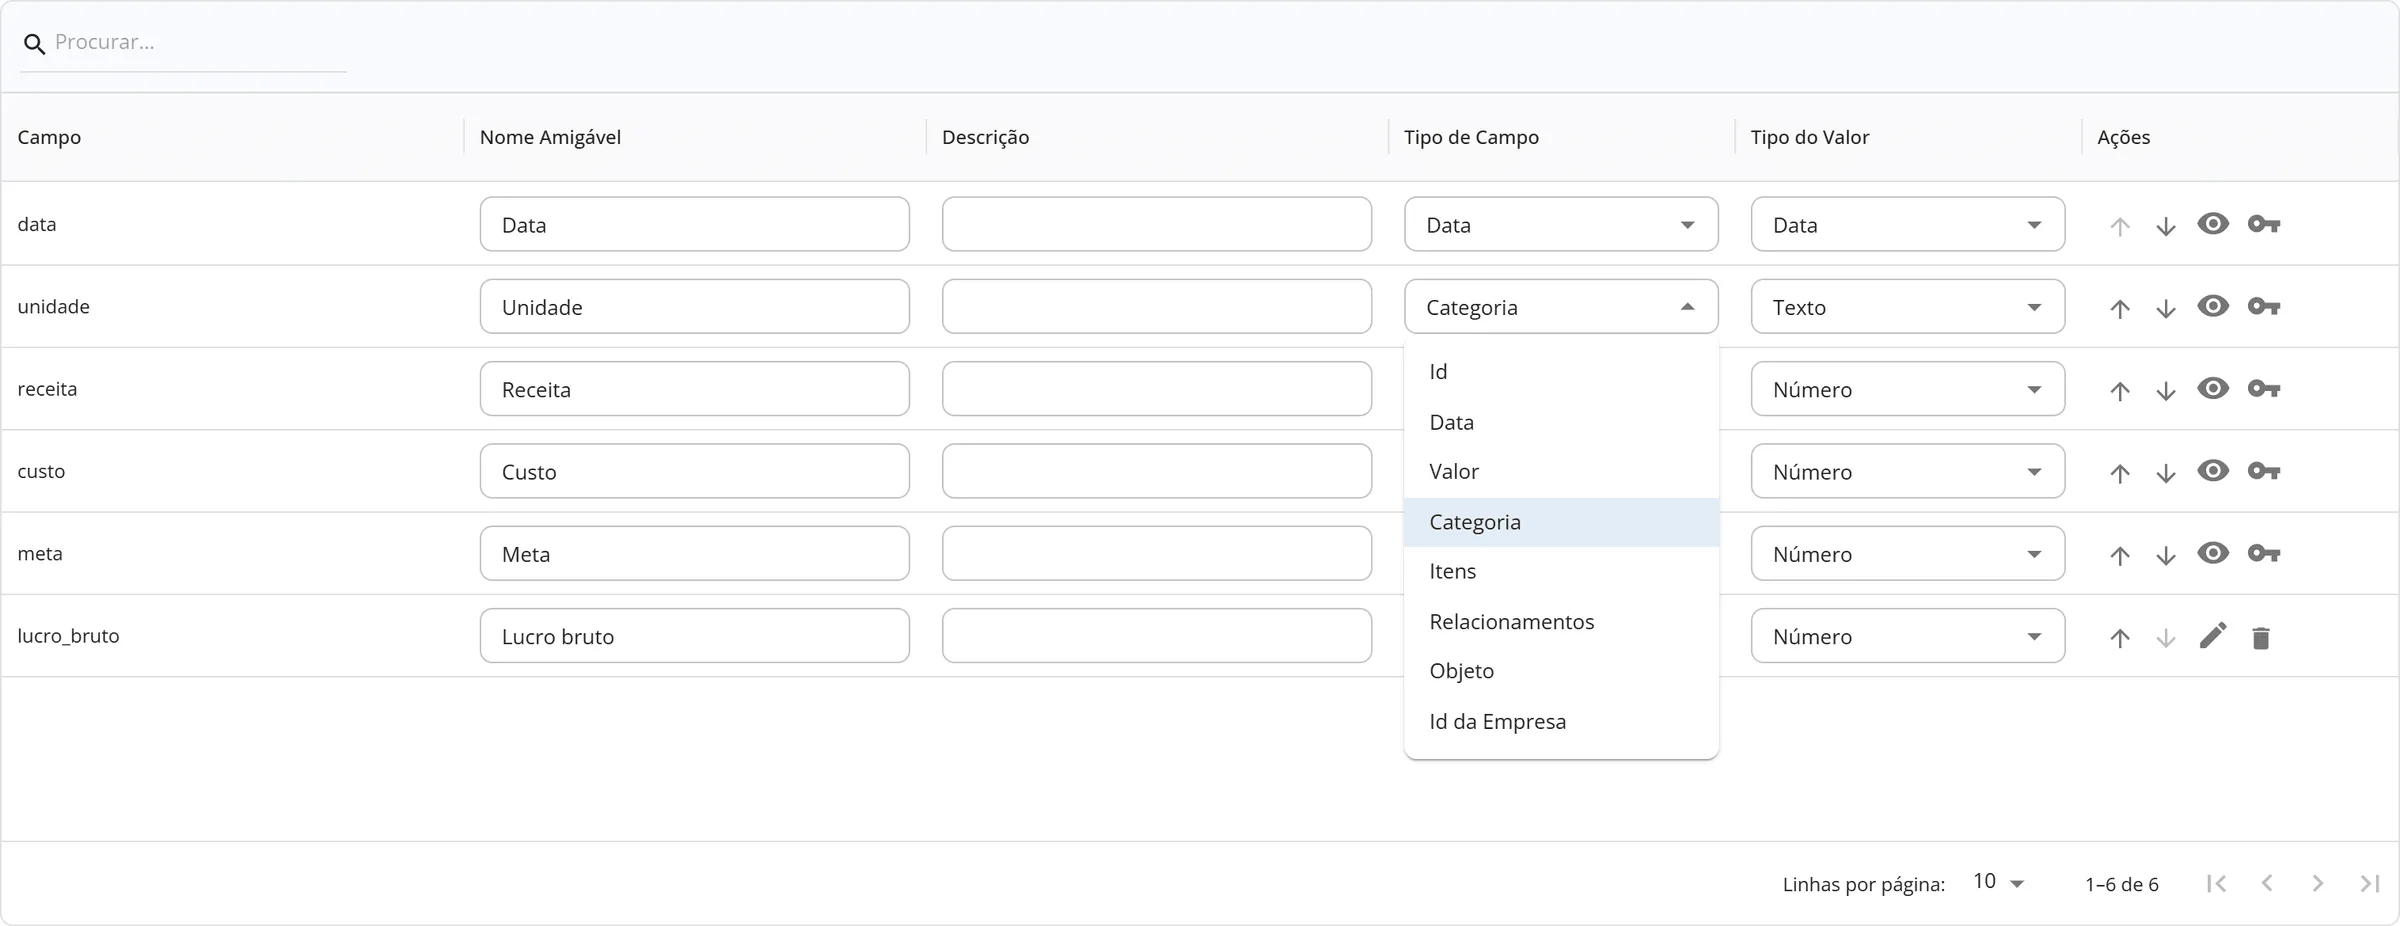
Task: Click key icon for receita row
Action: tap(2264, 388)
